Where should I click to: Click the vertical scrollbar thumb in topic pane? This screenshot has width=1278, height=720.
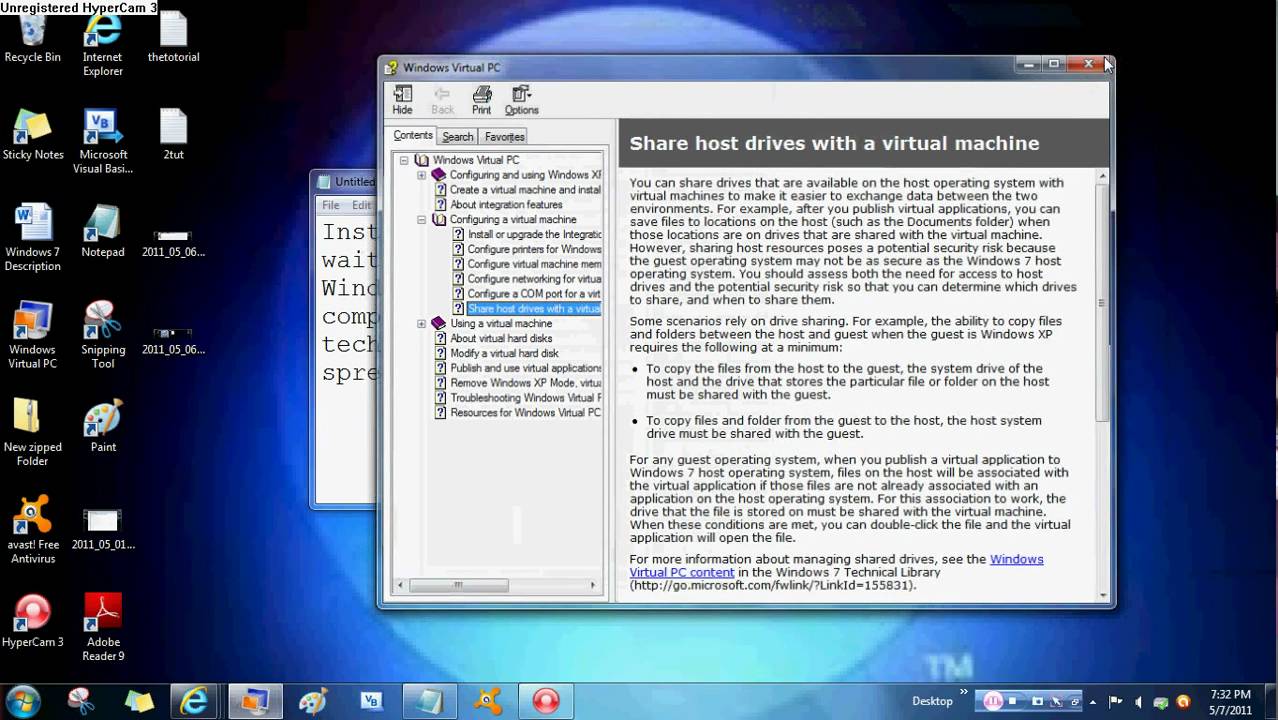tap(1103, 302)
